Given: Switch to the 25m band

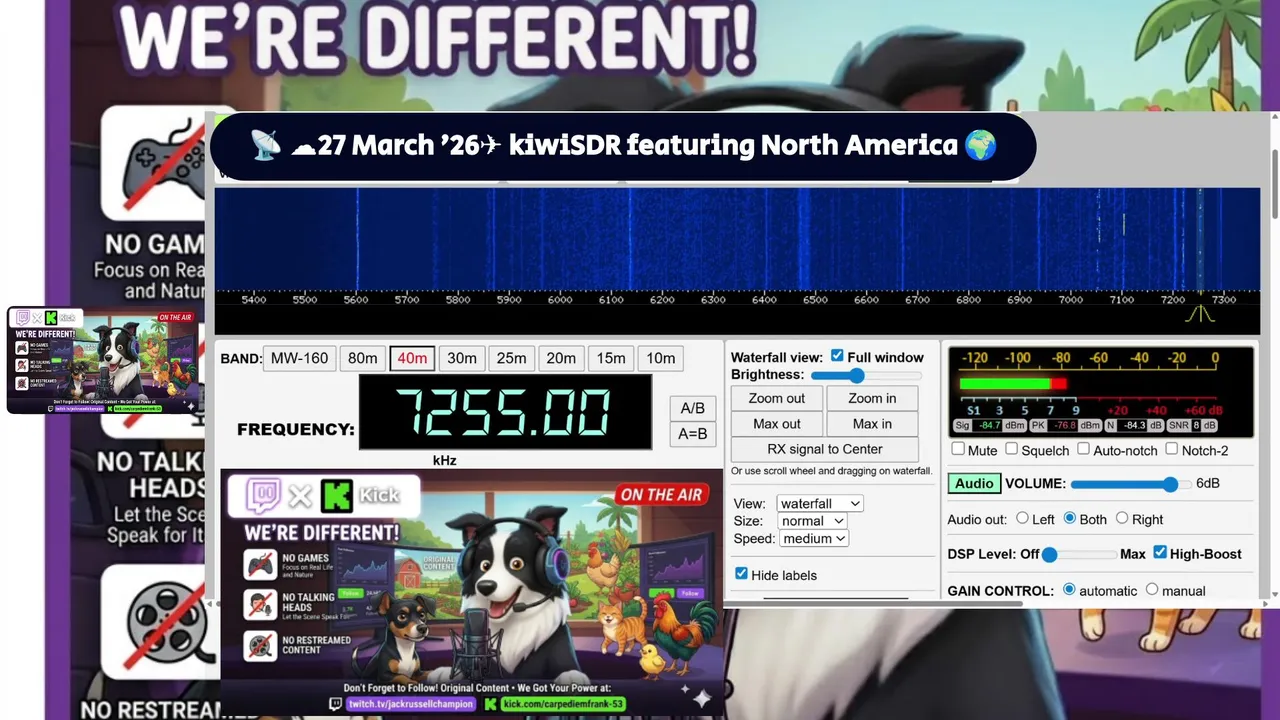Looking at the screenshot, I should pos(511,358).
